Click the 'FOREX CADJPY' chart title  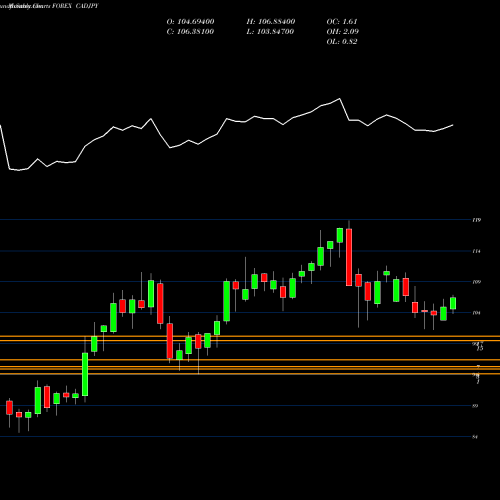(75, 6)
